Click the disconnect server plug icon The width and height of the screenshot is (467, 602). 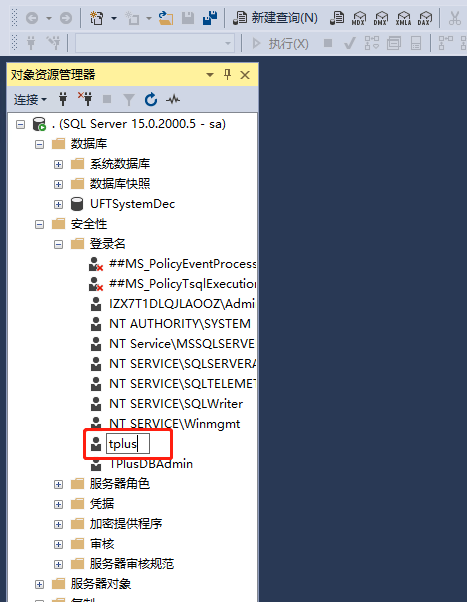[x=85, y=99]
